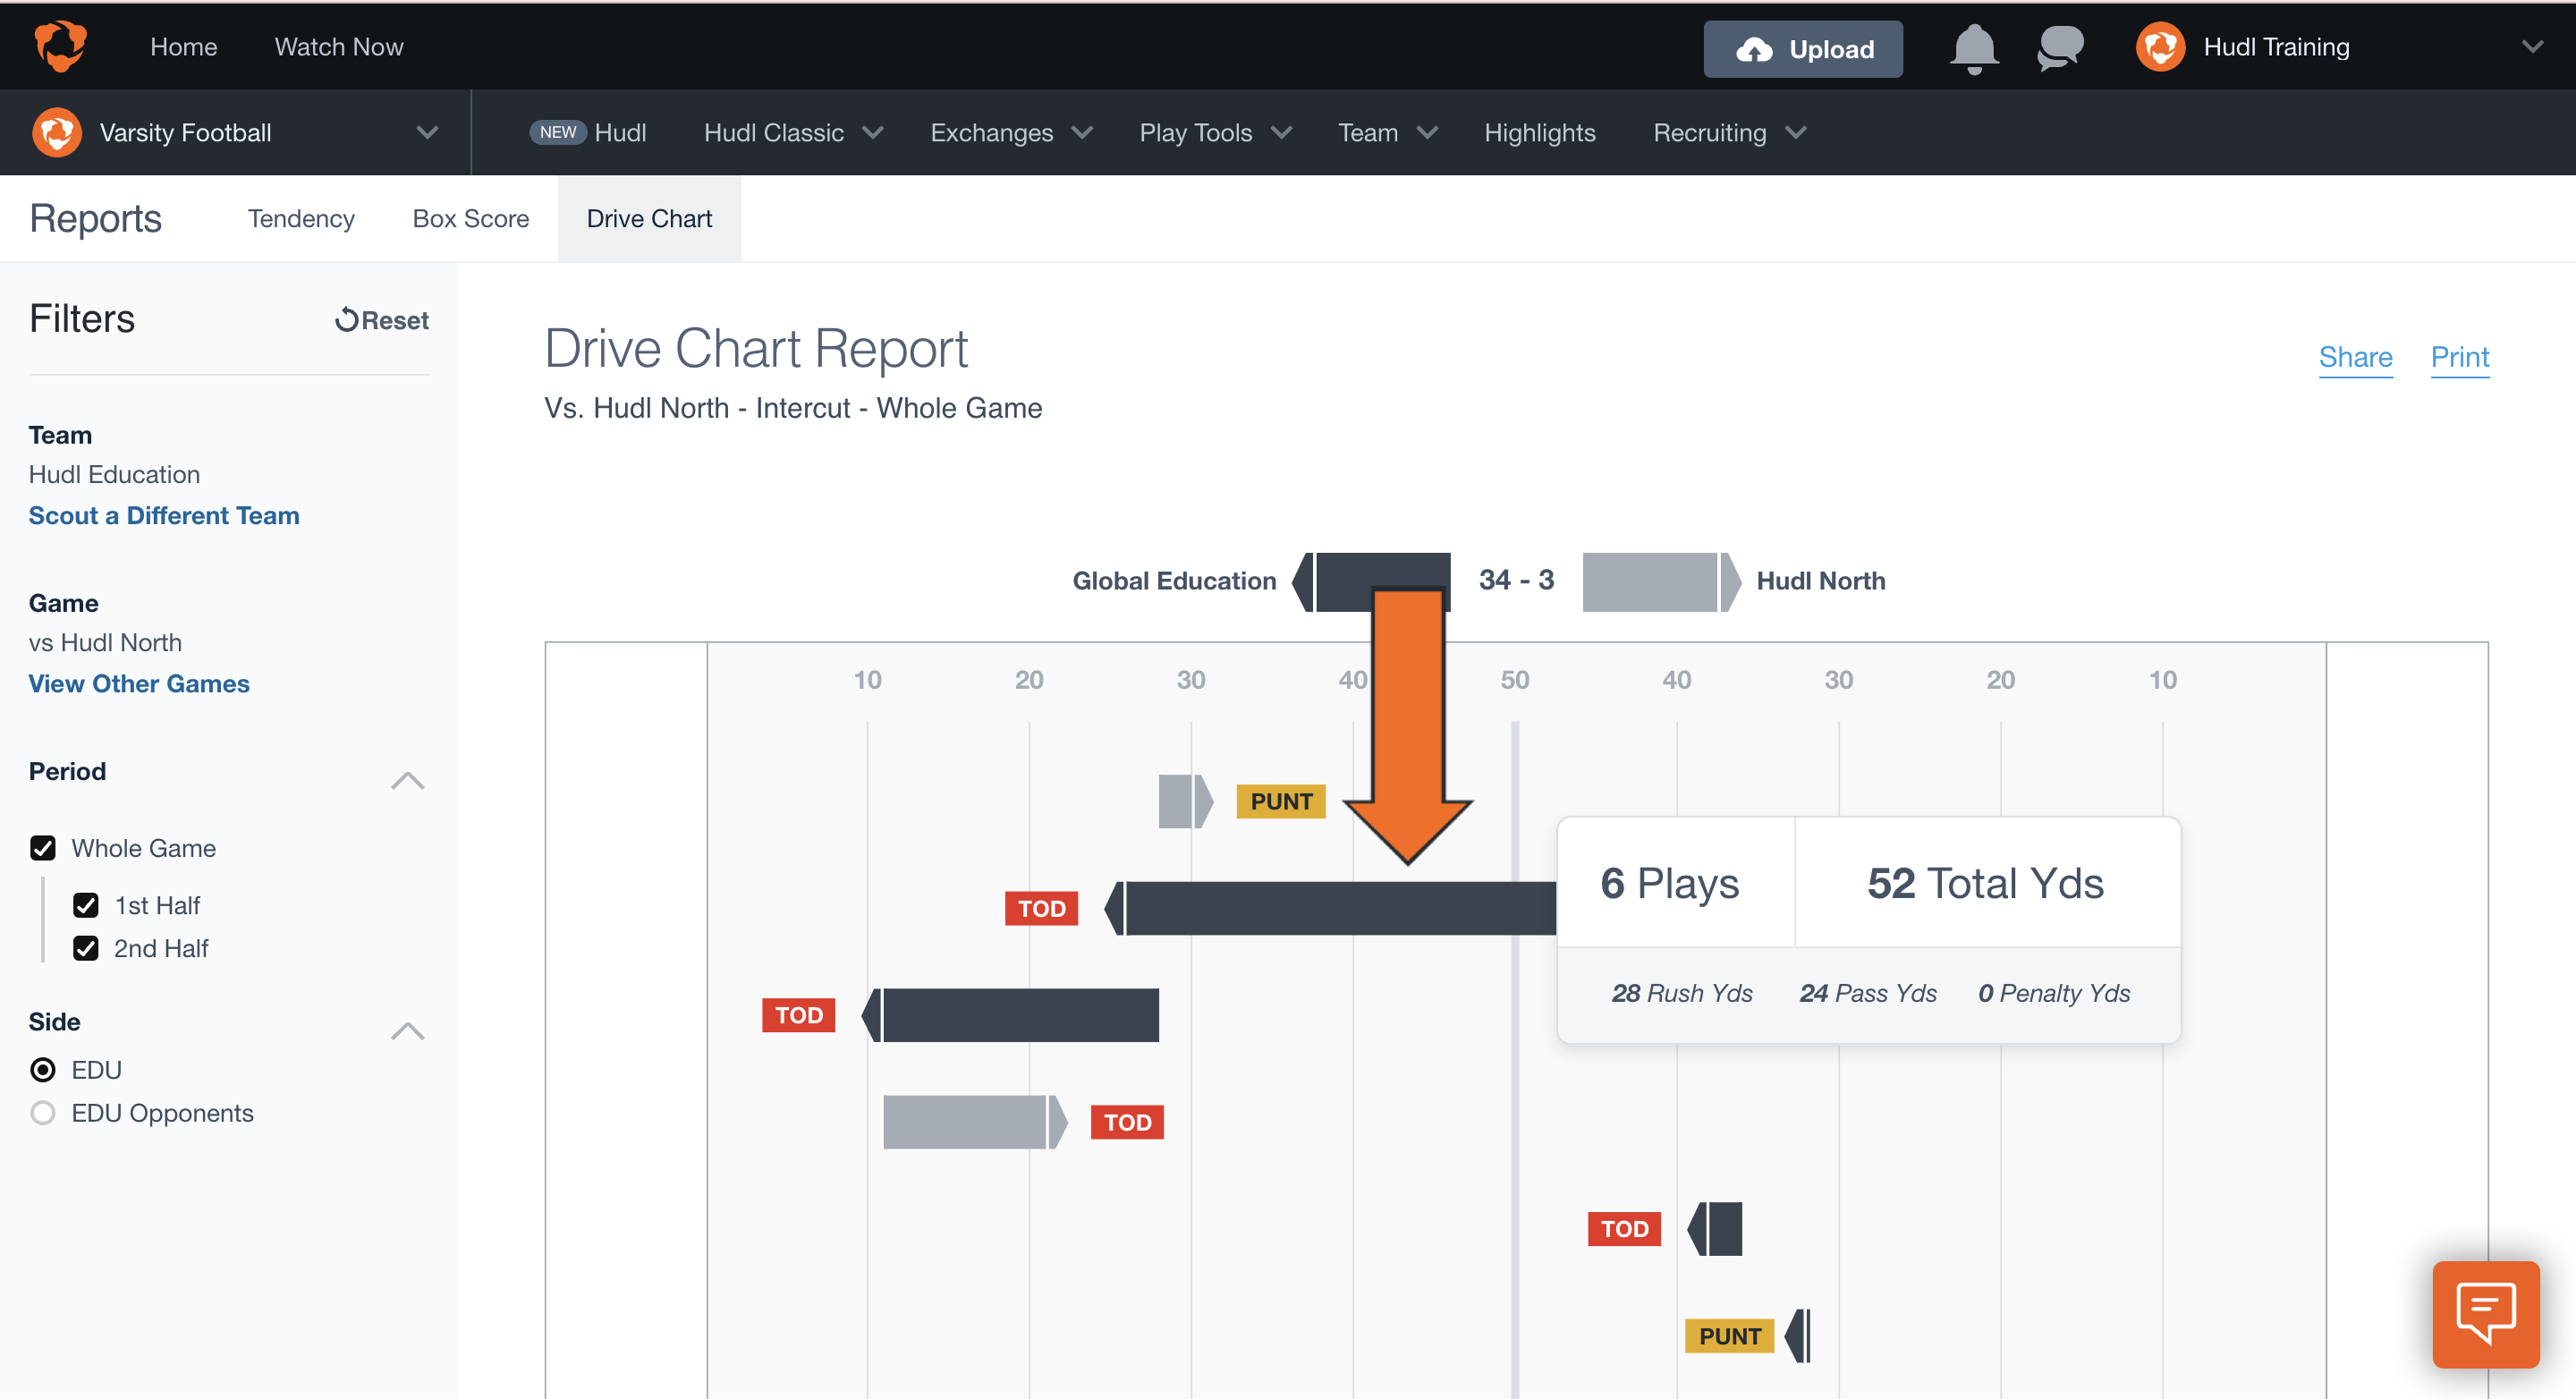This screenshot has height=1399, width=2576.
Task: Switch to the Tendency tab
Action: (301, 218)
